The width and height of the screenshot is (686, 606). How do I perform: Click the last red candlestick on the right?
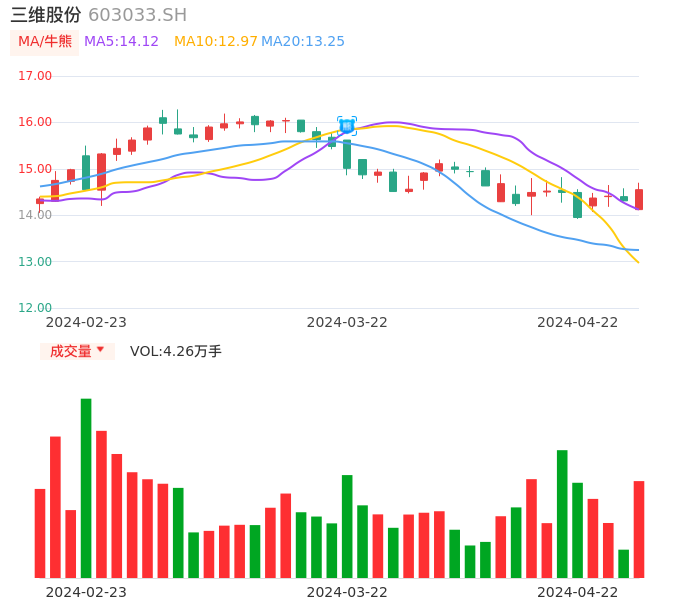point(639,199)
